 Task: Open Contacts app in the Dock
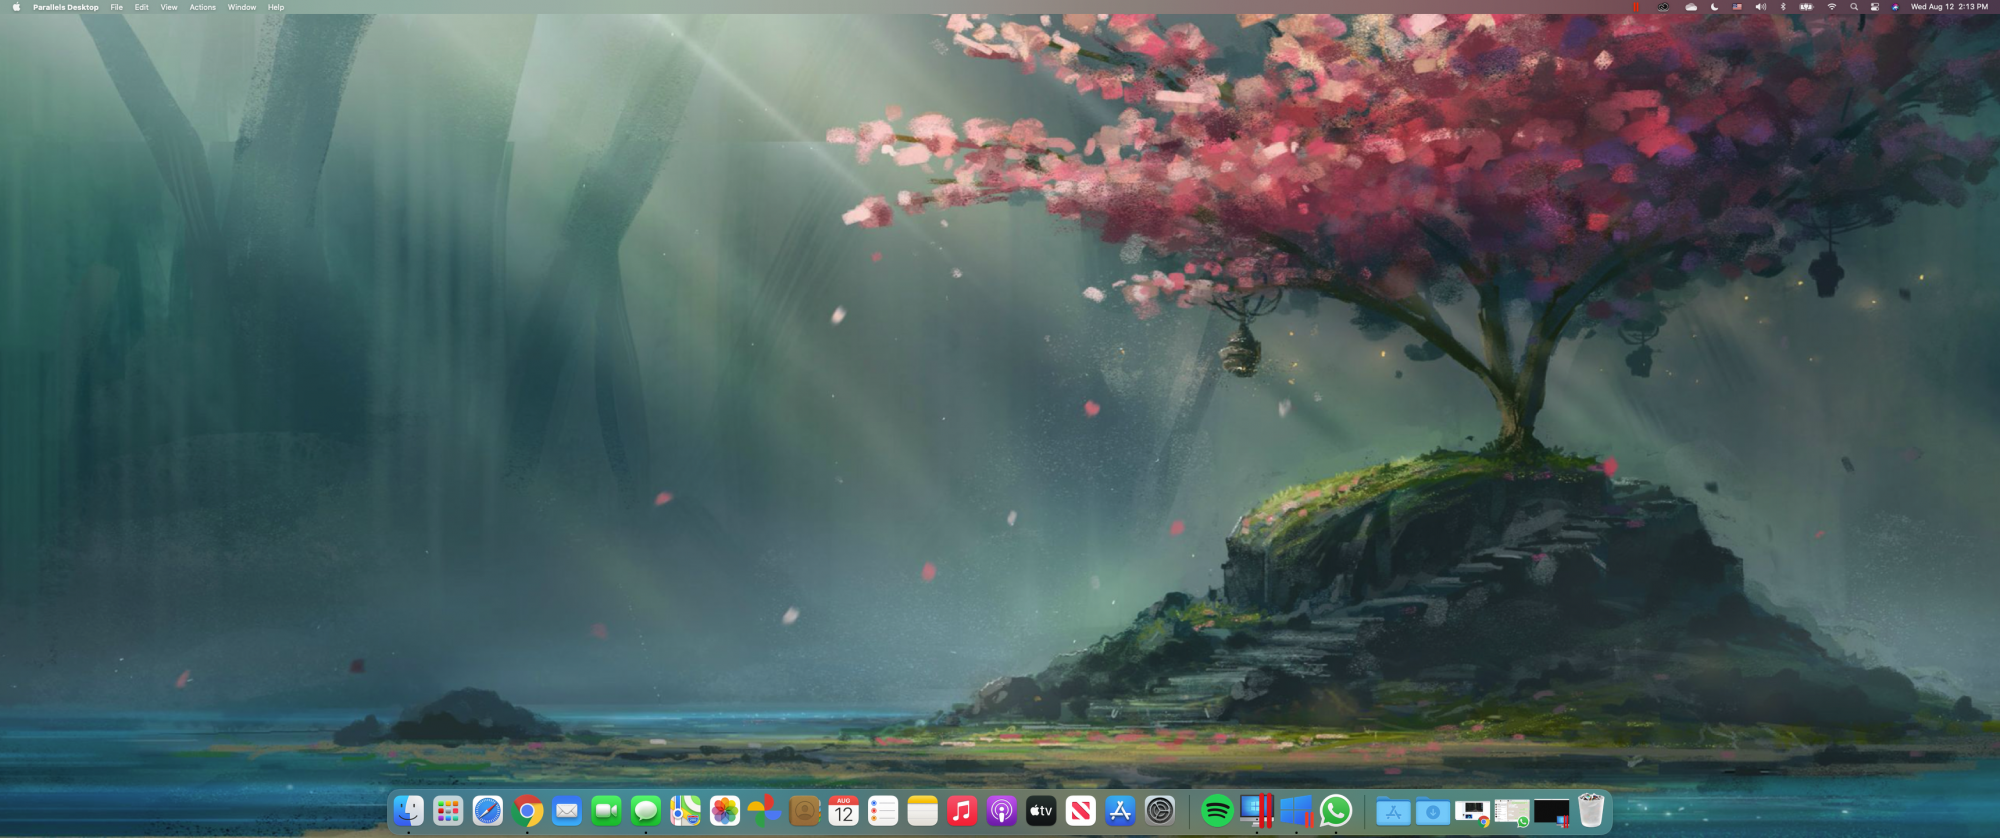804,811
